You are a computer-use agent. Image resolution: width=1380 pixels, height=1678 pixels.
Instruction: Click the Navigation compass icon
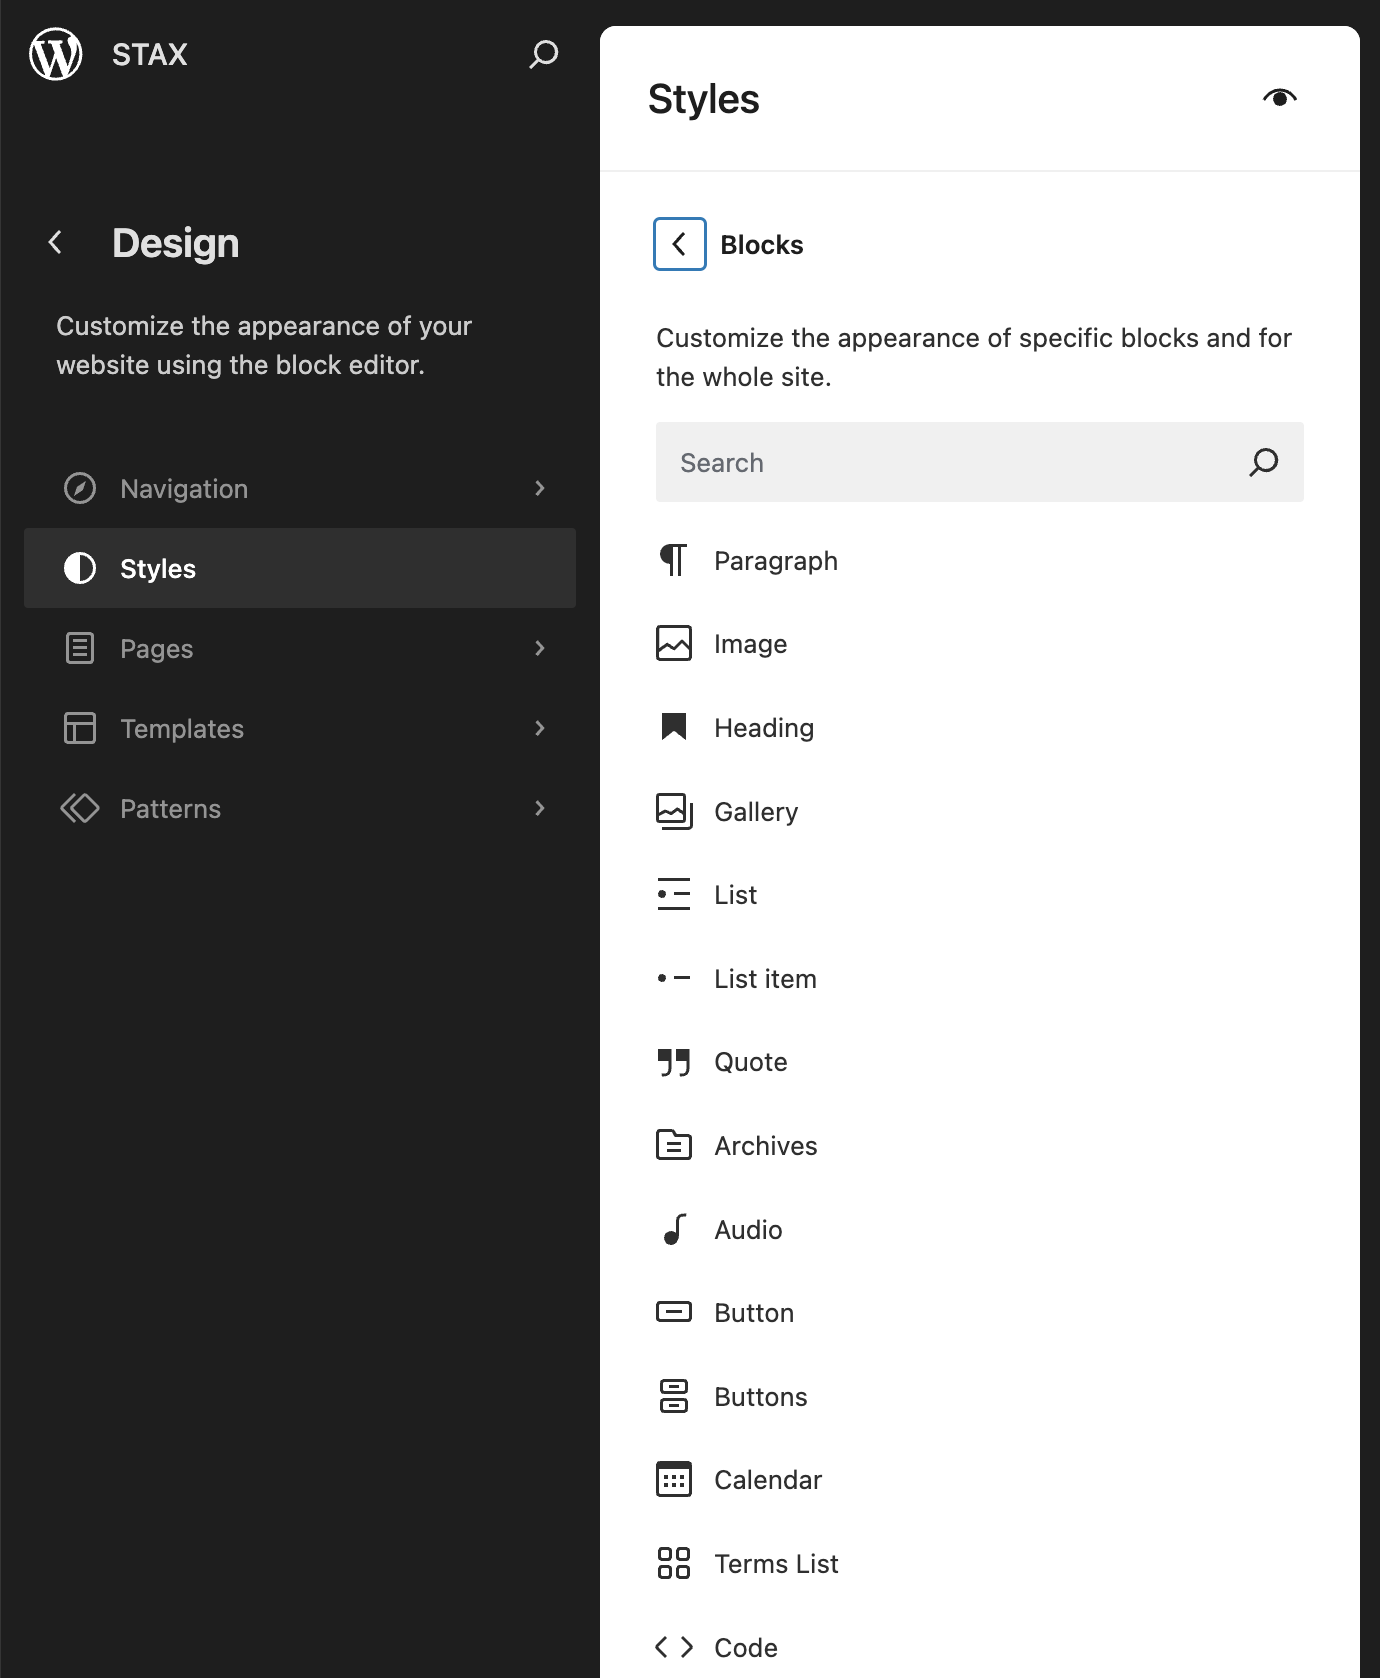(x=80, y=488)
